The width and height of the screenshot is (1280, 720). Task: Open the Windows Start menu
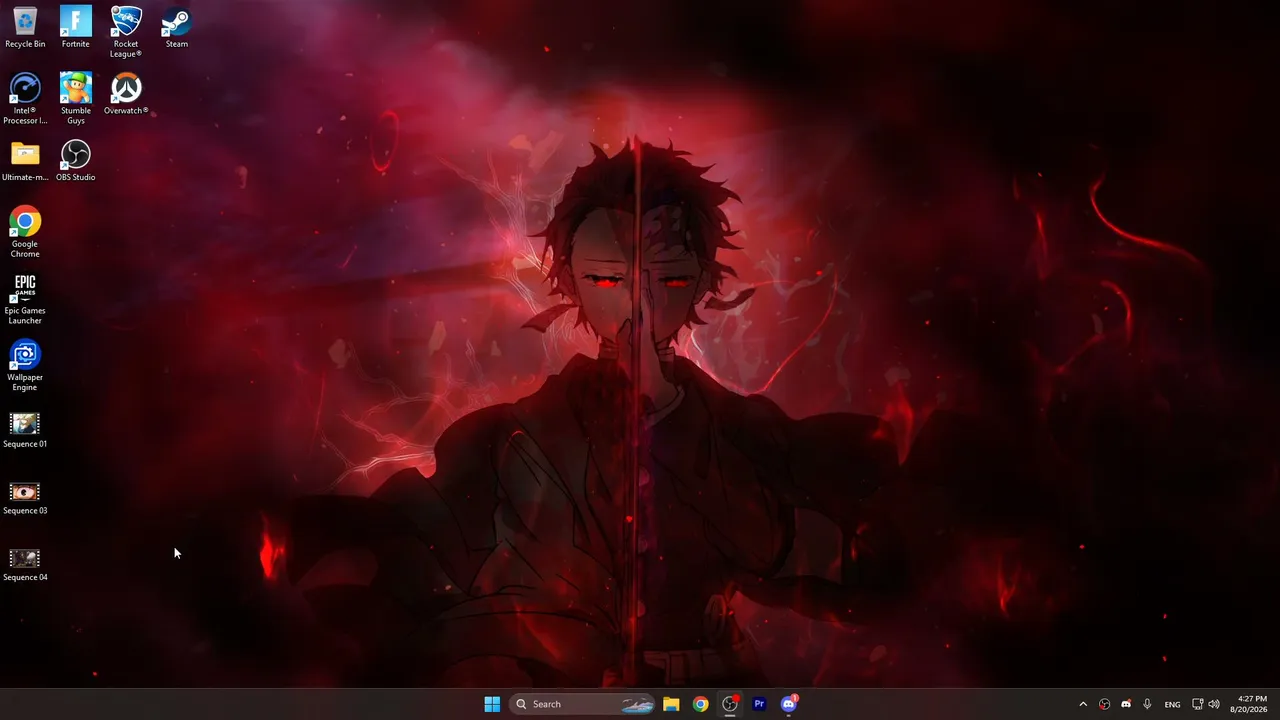coord(492,704)
